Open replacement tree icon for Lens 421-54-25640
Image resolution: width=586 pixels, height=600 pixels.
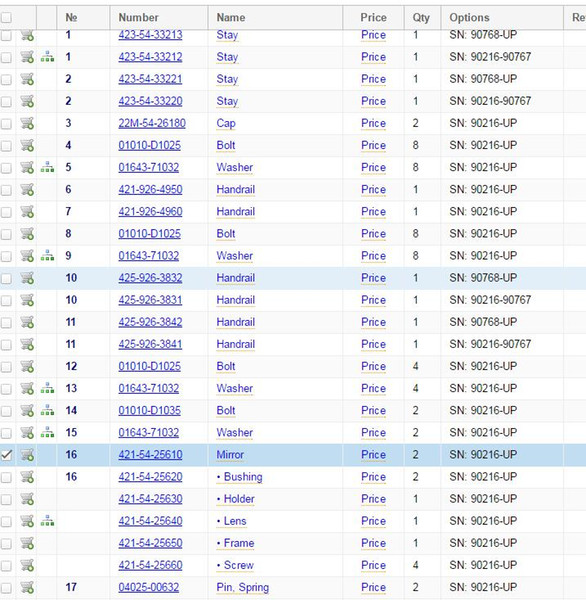point(47,521)
